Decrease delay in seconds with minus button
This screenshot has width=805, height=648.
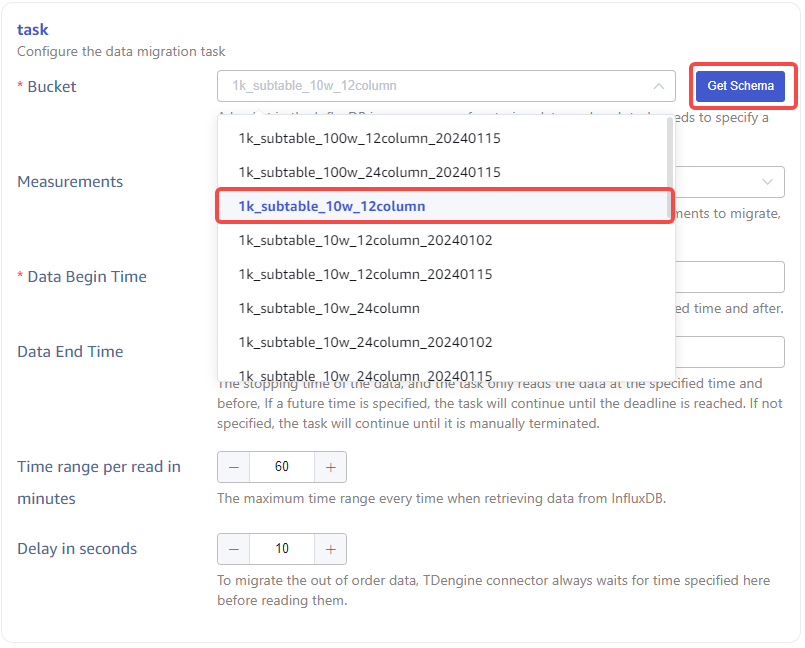pos(233,549)
